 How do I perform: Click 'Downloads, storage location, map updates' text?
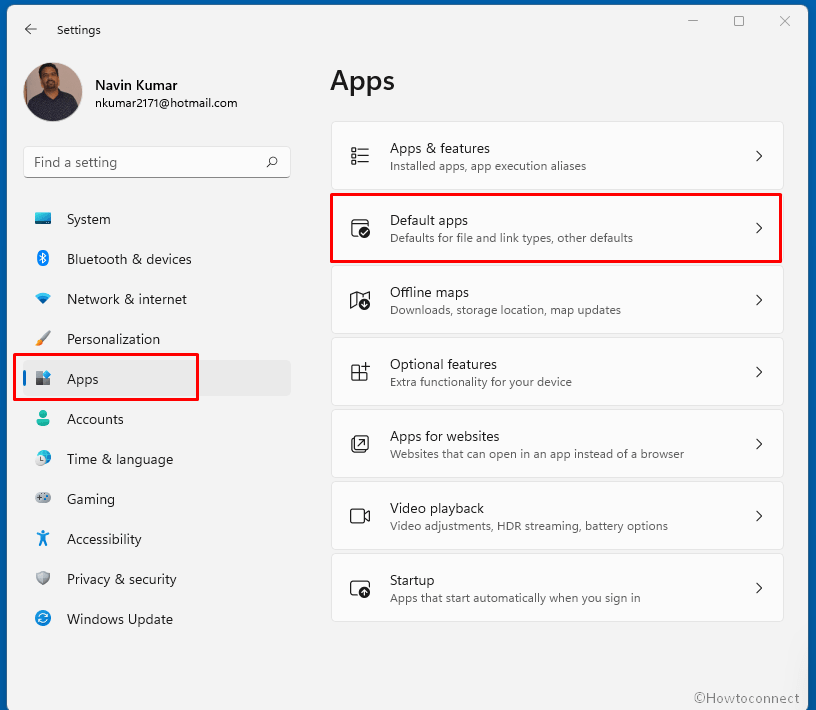pyautogui.click(x=505, y=310)
